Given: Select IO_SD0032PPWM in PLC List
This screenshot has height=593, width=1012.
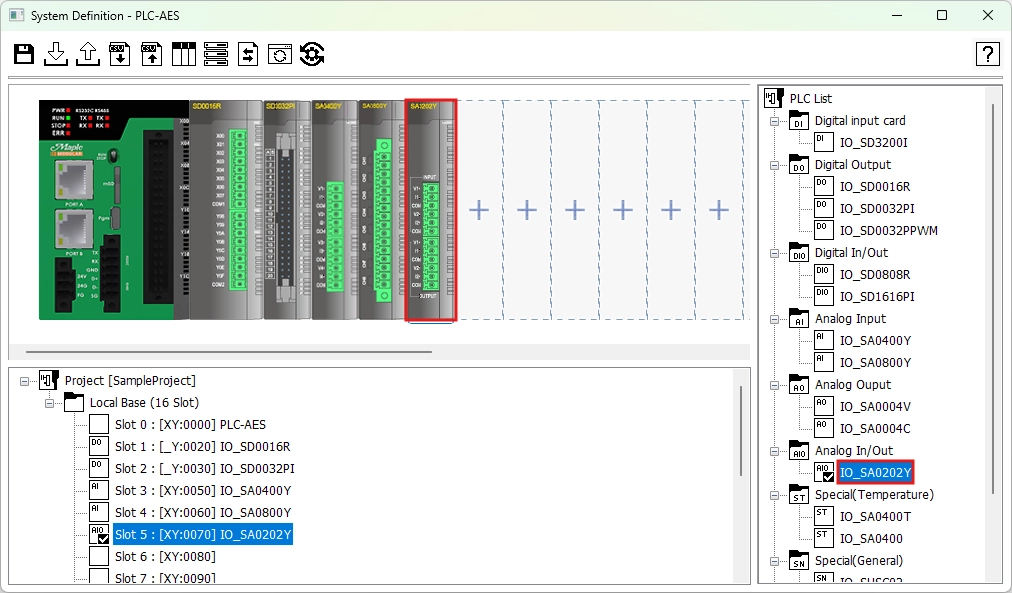Looking at the screenshot, I should pos(889,230).
